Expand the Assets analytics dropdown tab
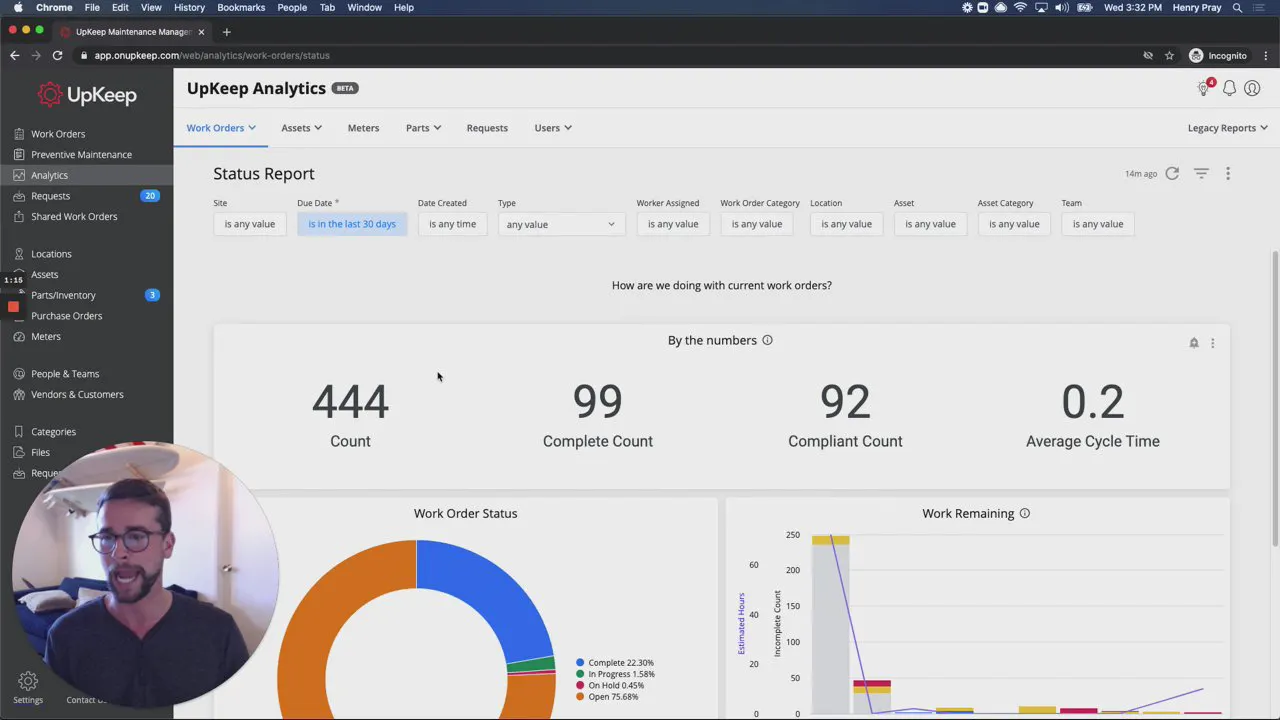This screenshot has width=1280, height=720. coord(301,128)
